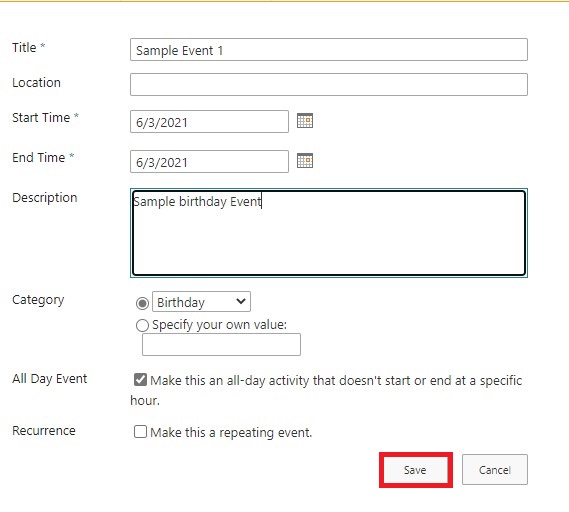Cancel the event form
The image size is (569, 512).
coord(495,470)
